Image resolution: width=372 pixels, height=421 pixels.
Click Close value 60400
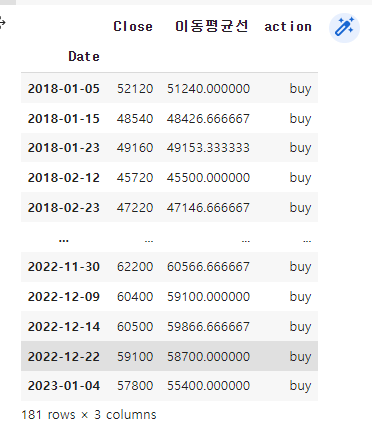click(x=135, y=297)
